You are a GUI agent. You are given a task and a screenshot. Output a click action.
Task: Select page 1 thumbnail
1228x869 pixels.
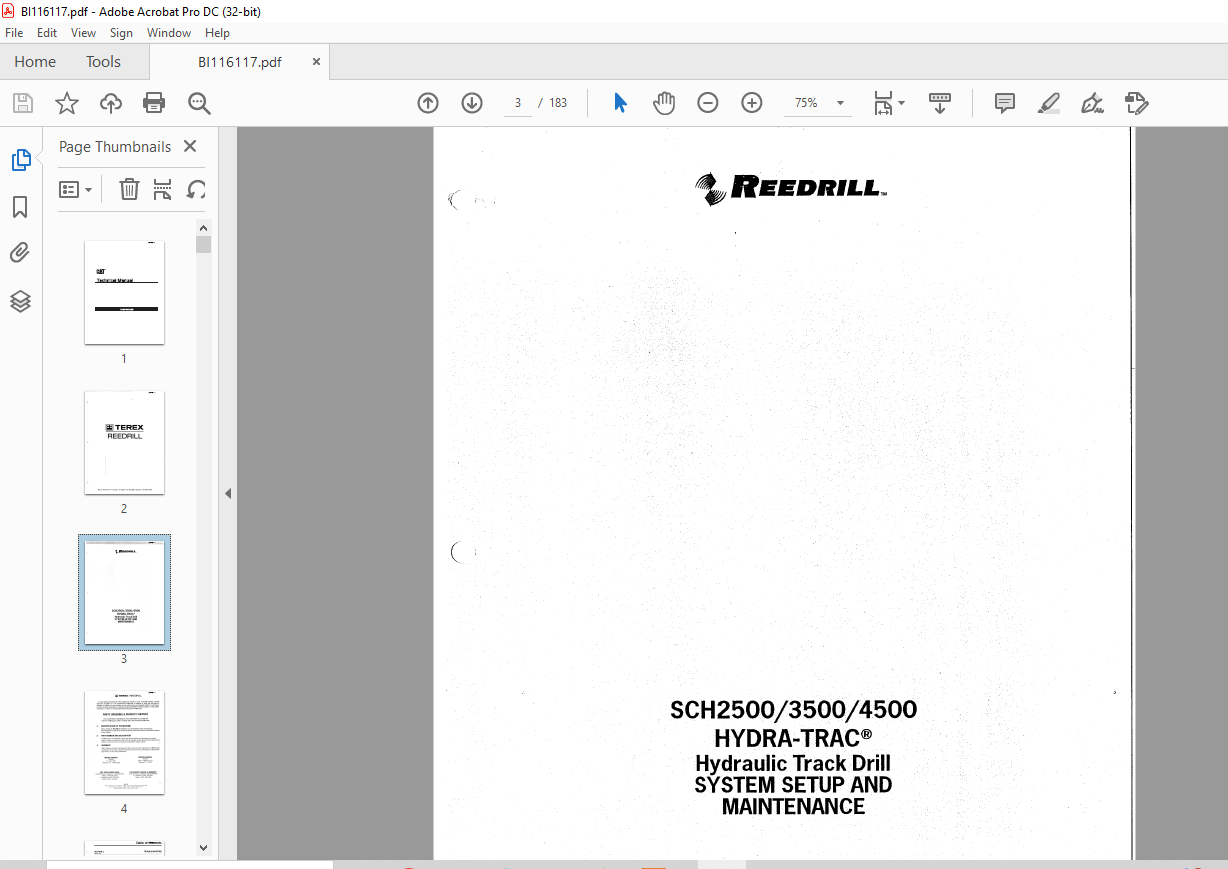coord(124,292)
